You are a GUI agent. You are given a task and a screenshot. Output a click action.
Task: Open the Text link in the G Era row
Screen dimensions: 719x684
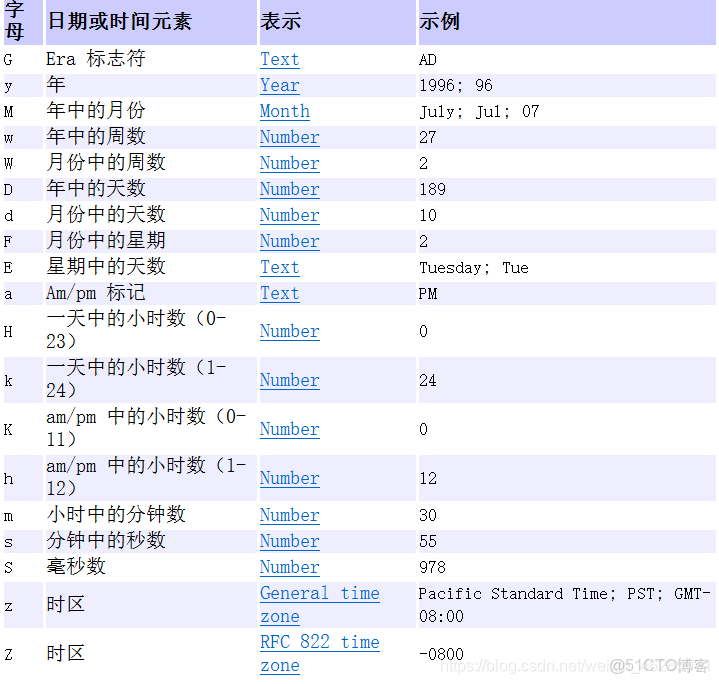[x=280, y=59]
